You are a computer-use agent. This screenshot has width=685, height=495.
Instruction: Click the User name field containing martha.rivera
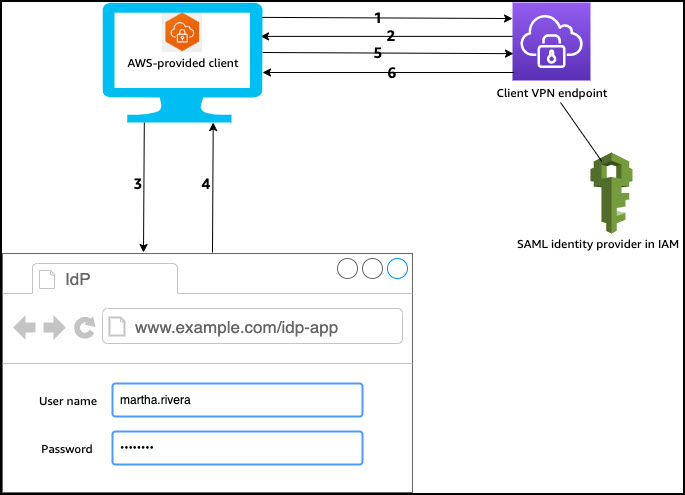point(236,400)
